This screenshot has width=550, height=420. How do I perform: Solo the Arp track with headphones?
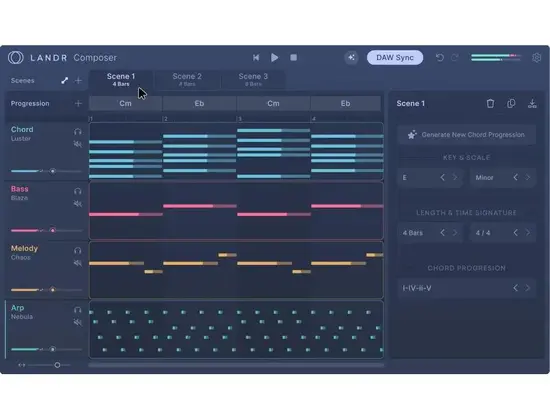[x=78, y=310]
